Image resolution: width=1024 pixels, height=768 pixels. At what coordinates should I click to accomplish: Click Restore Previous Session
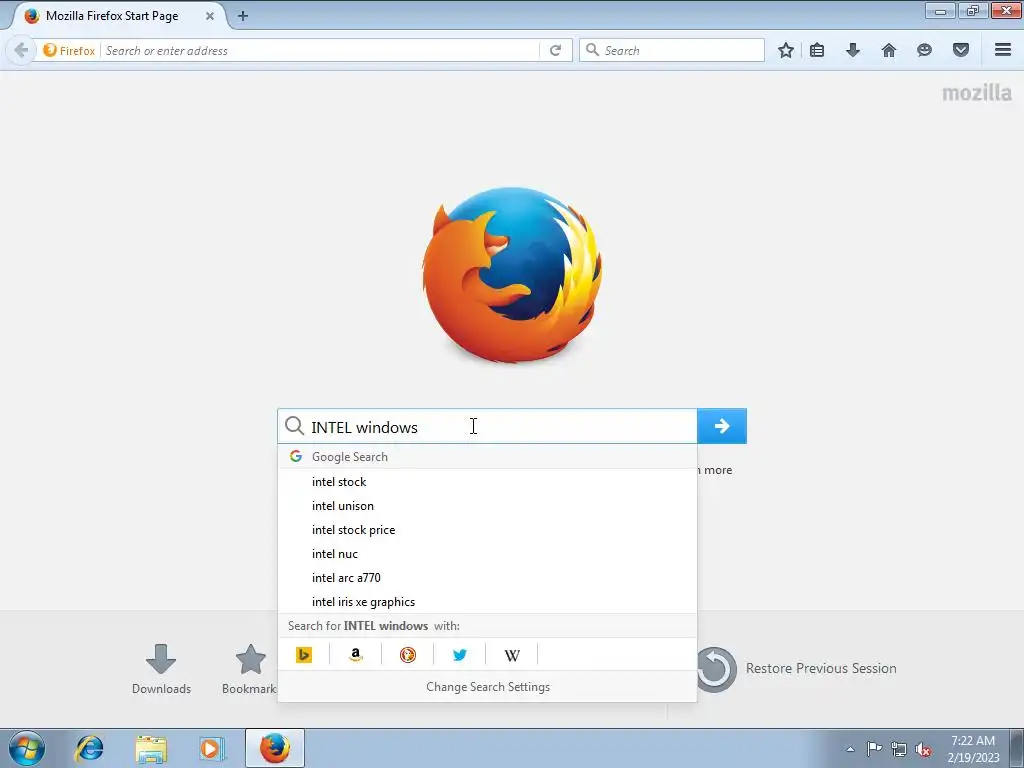point(796,669)
